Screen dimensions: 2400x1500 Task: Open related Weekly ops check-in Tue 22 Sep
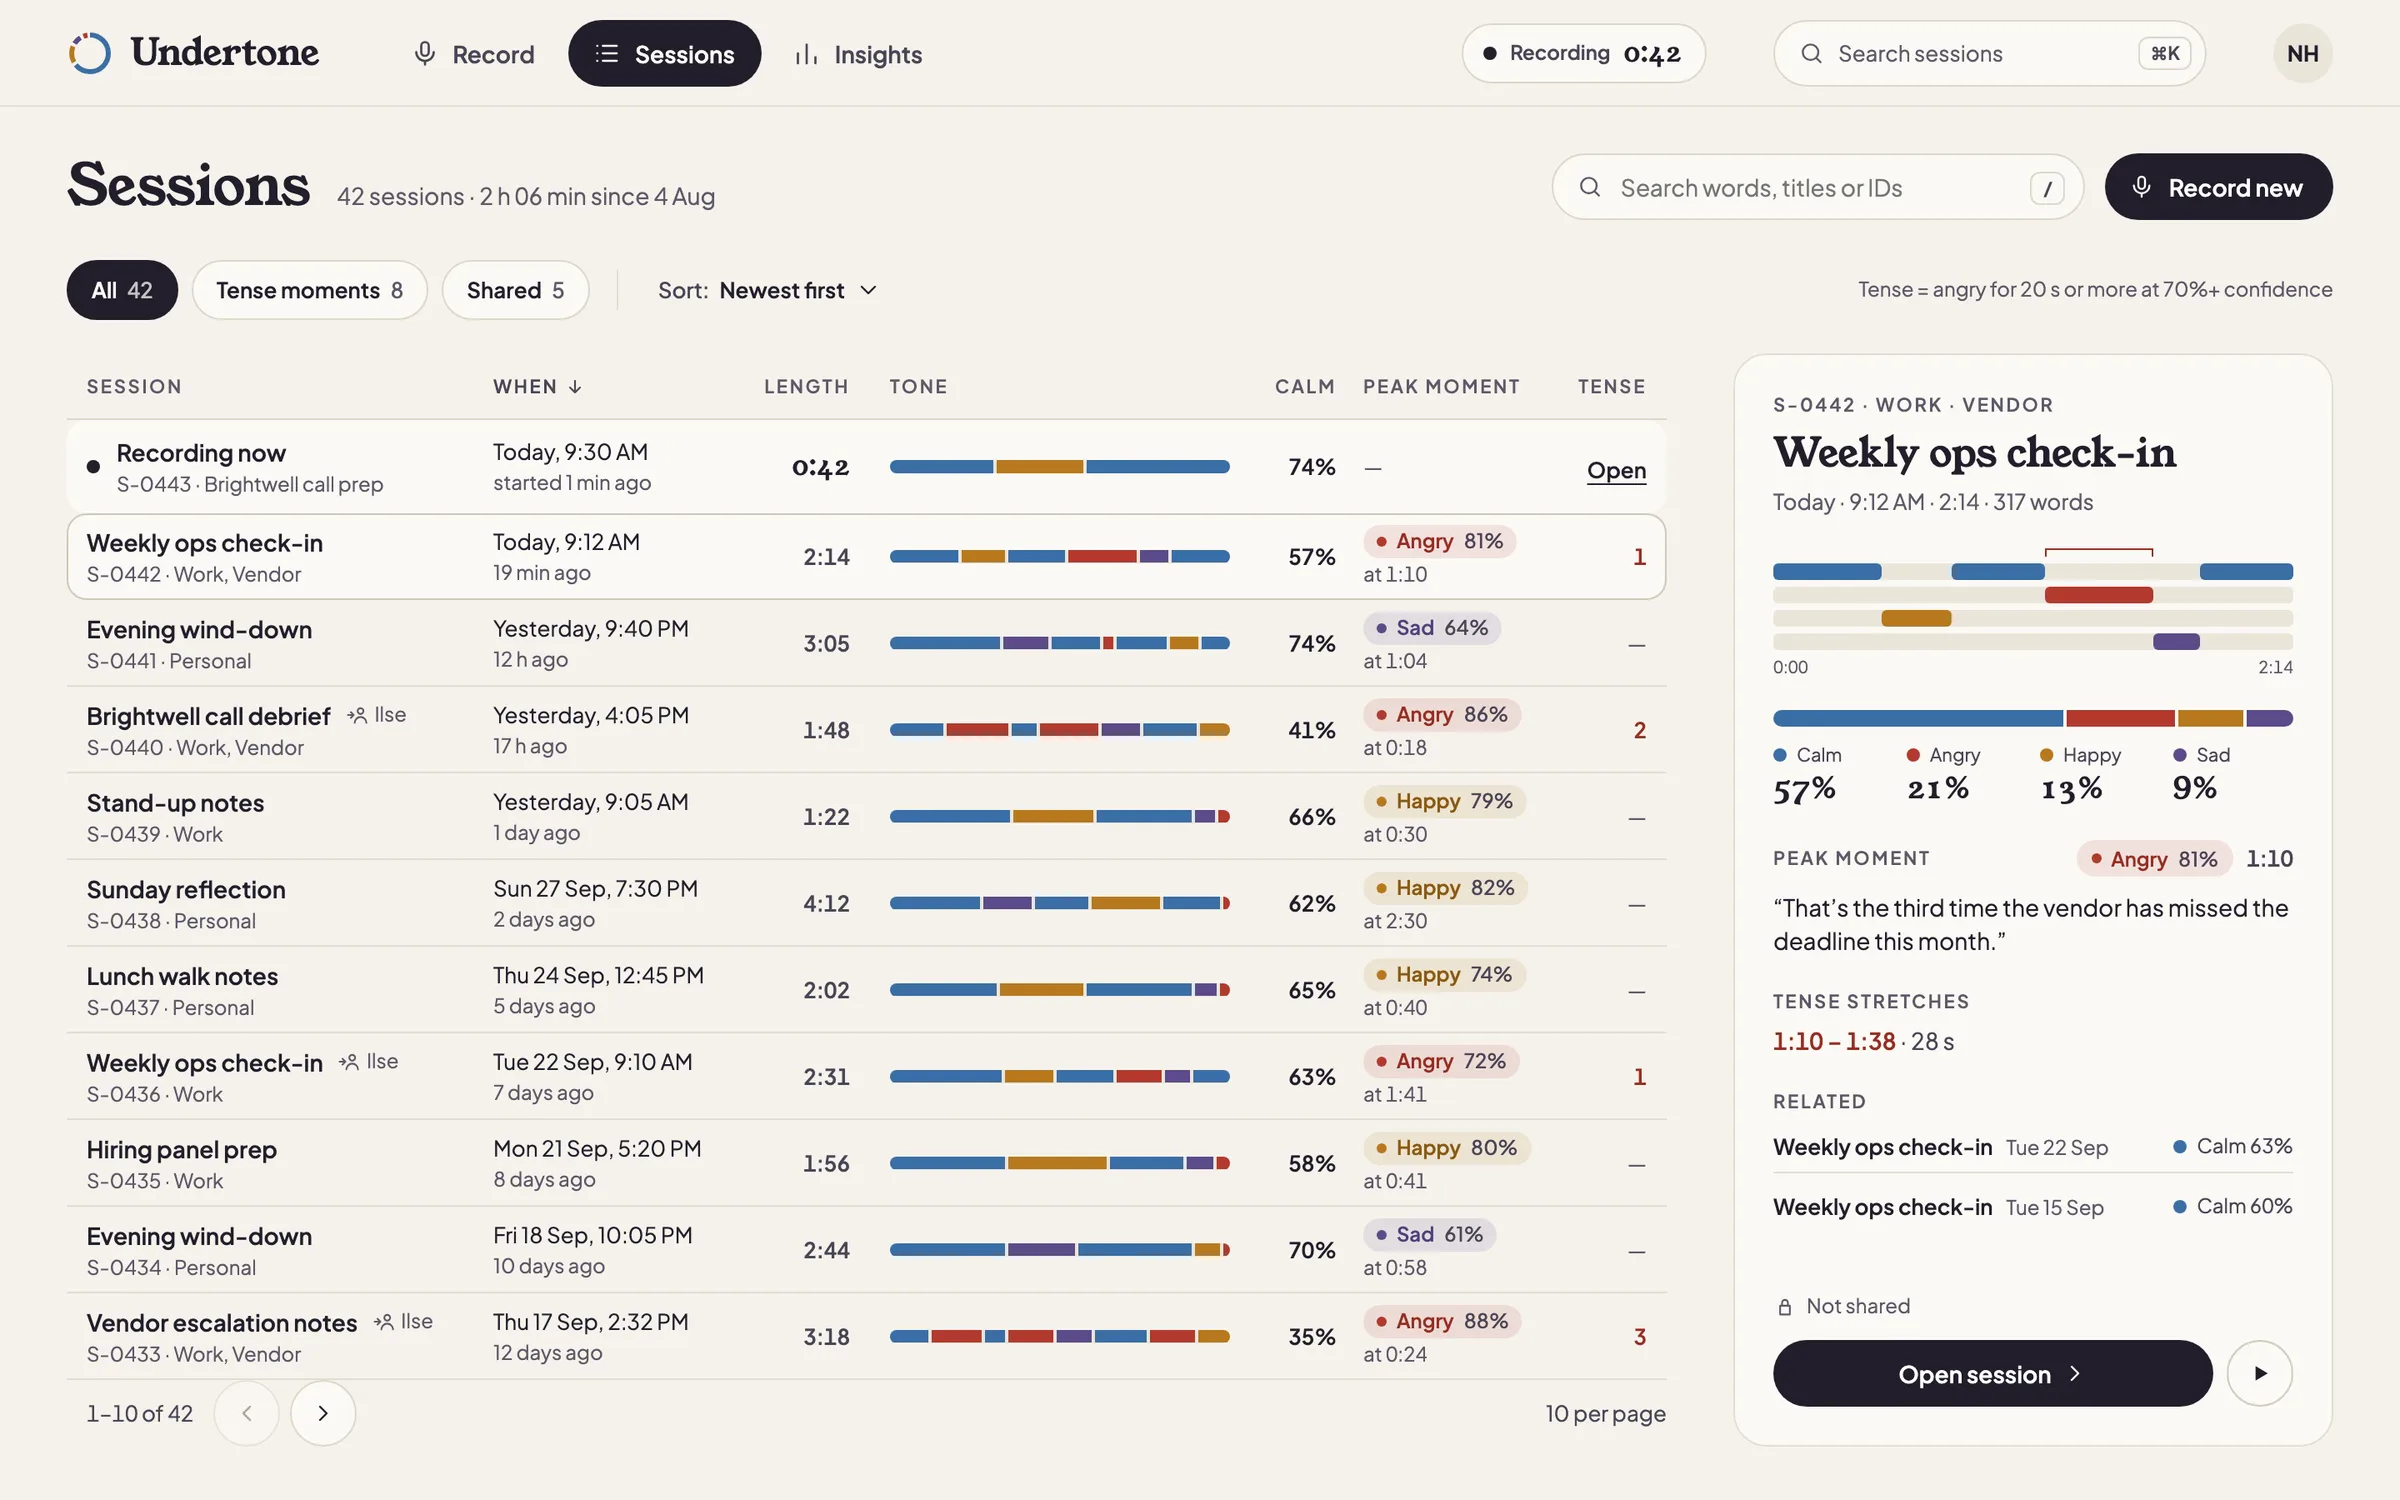2032,1147
